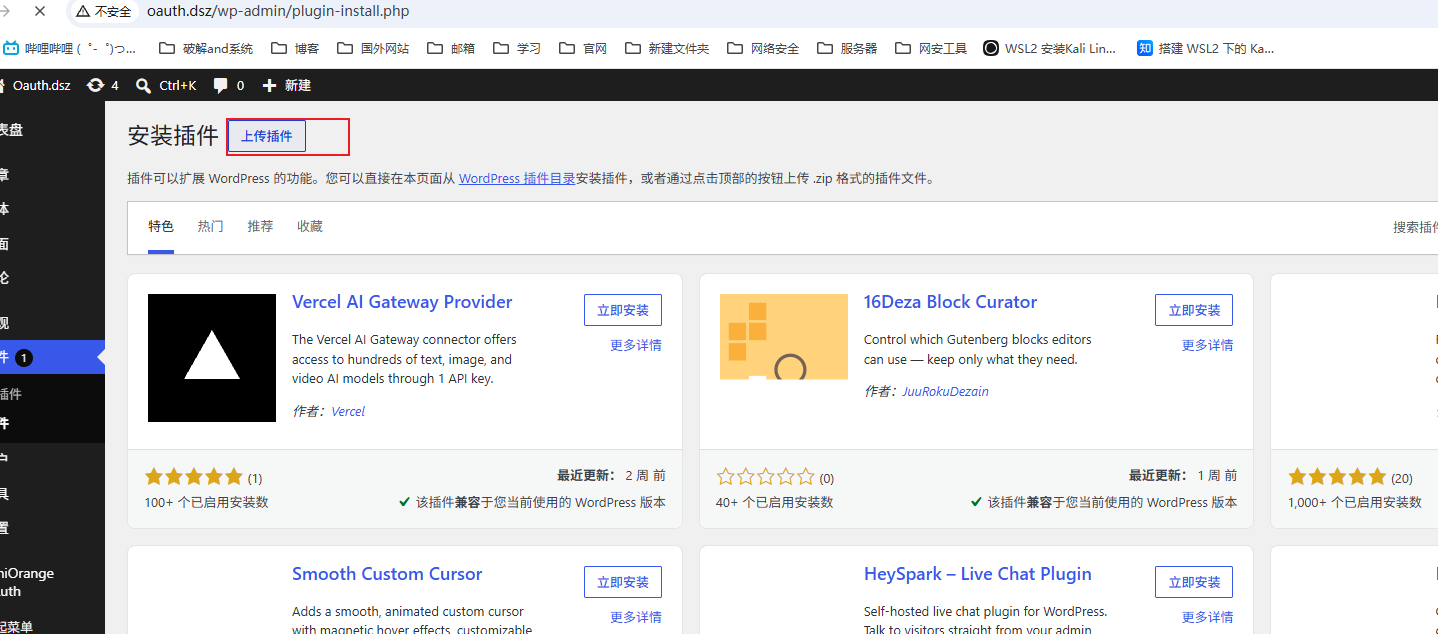Viewport: 1438px width, 634px height.
Task: Switch to the 推荐 tab
Action: (260, 227)
